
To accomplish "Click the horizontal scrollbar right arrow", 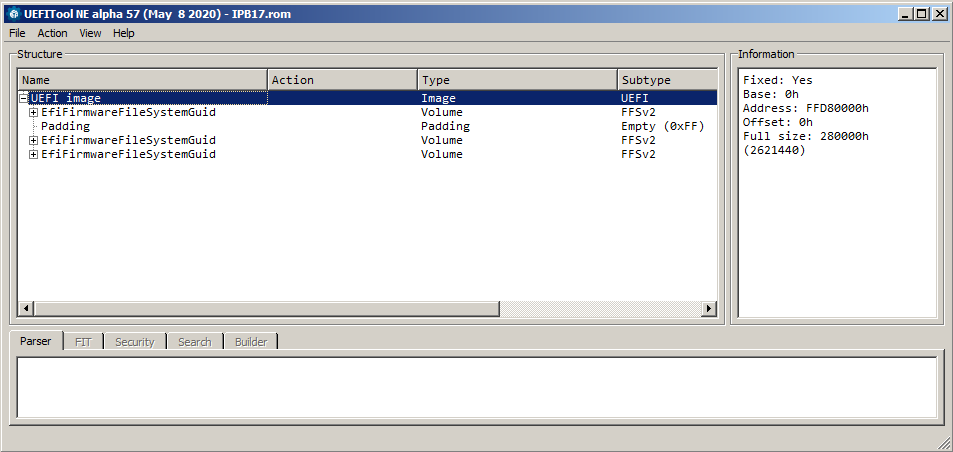I will pos(709,309).
